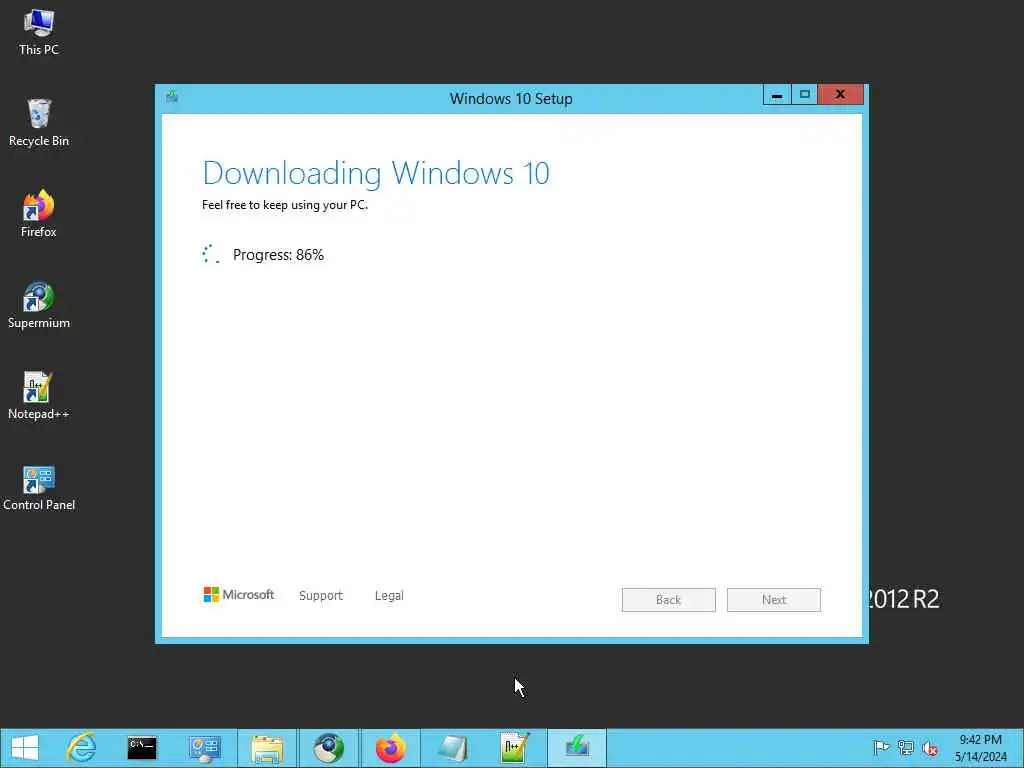
Task: Close the Windows 10 Setup window
Action: [x=840, y=95]
